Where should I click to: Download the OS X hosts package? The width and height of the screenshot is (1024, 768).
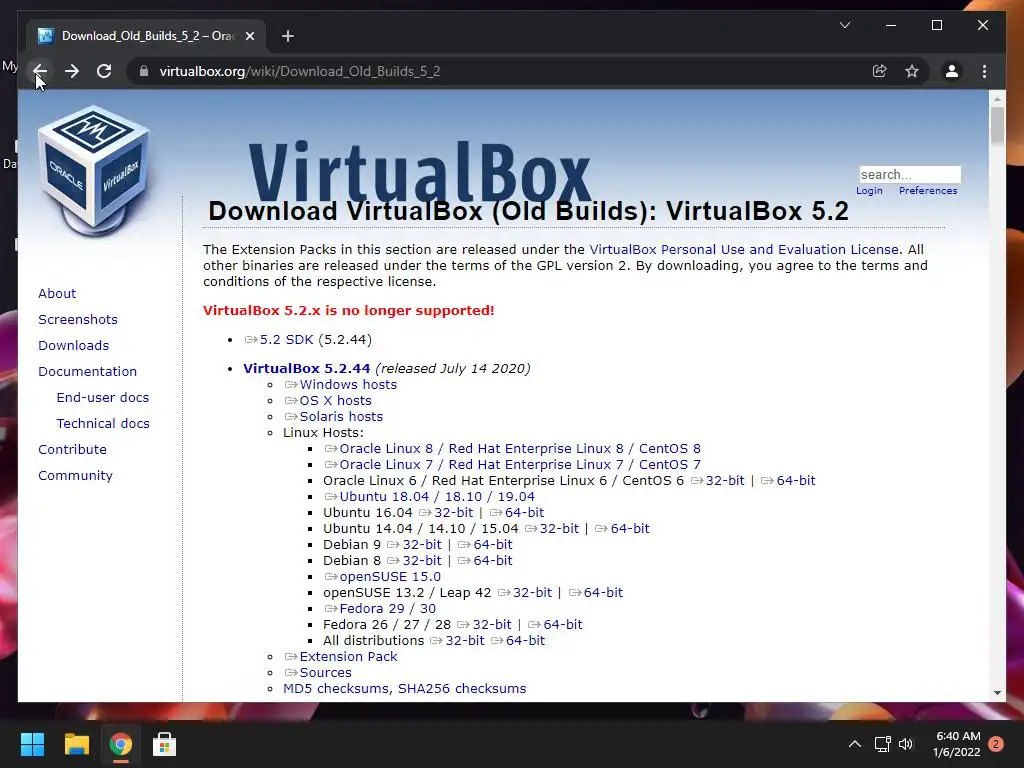click(335, 400)
